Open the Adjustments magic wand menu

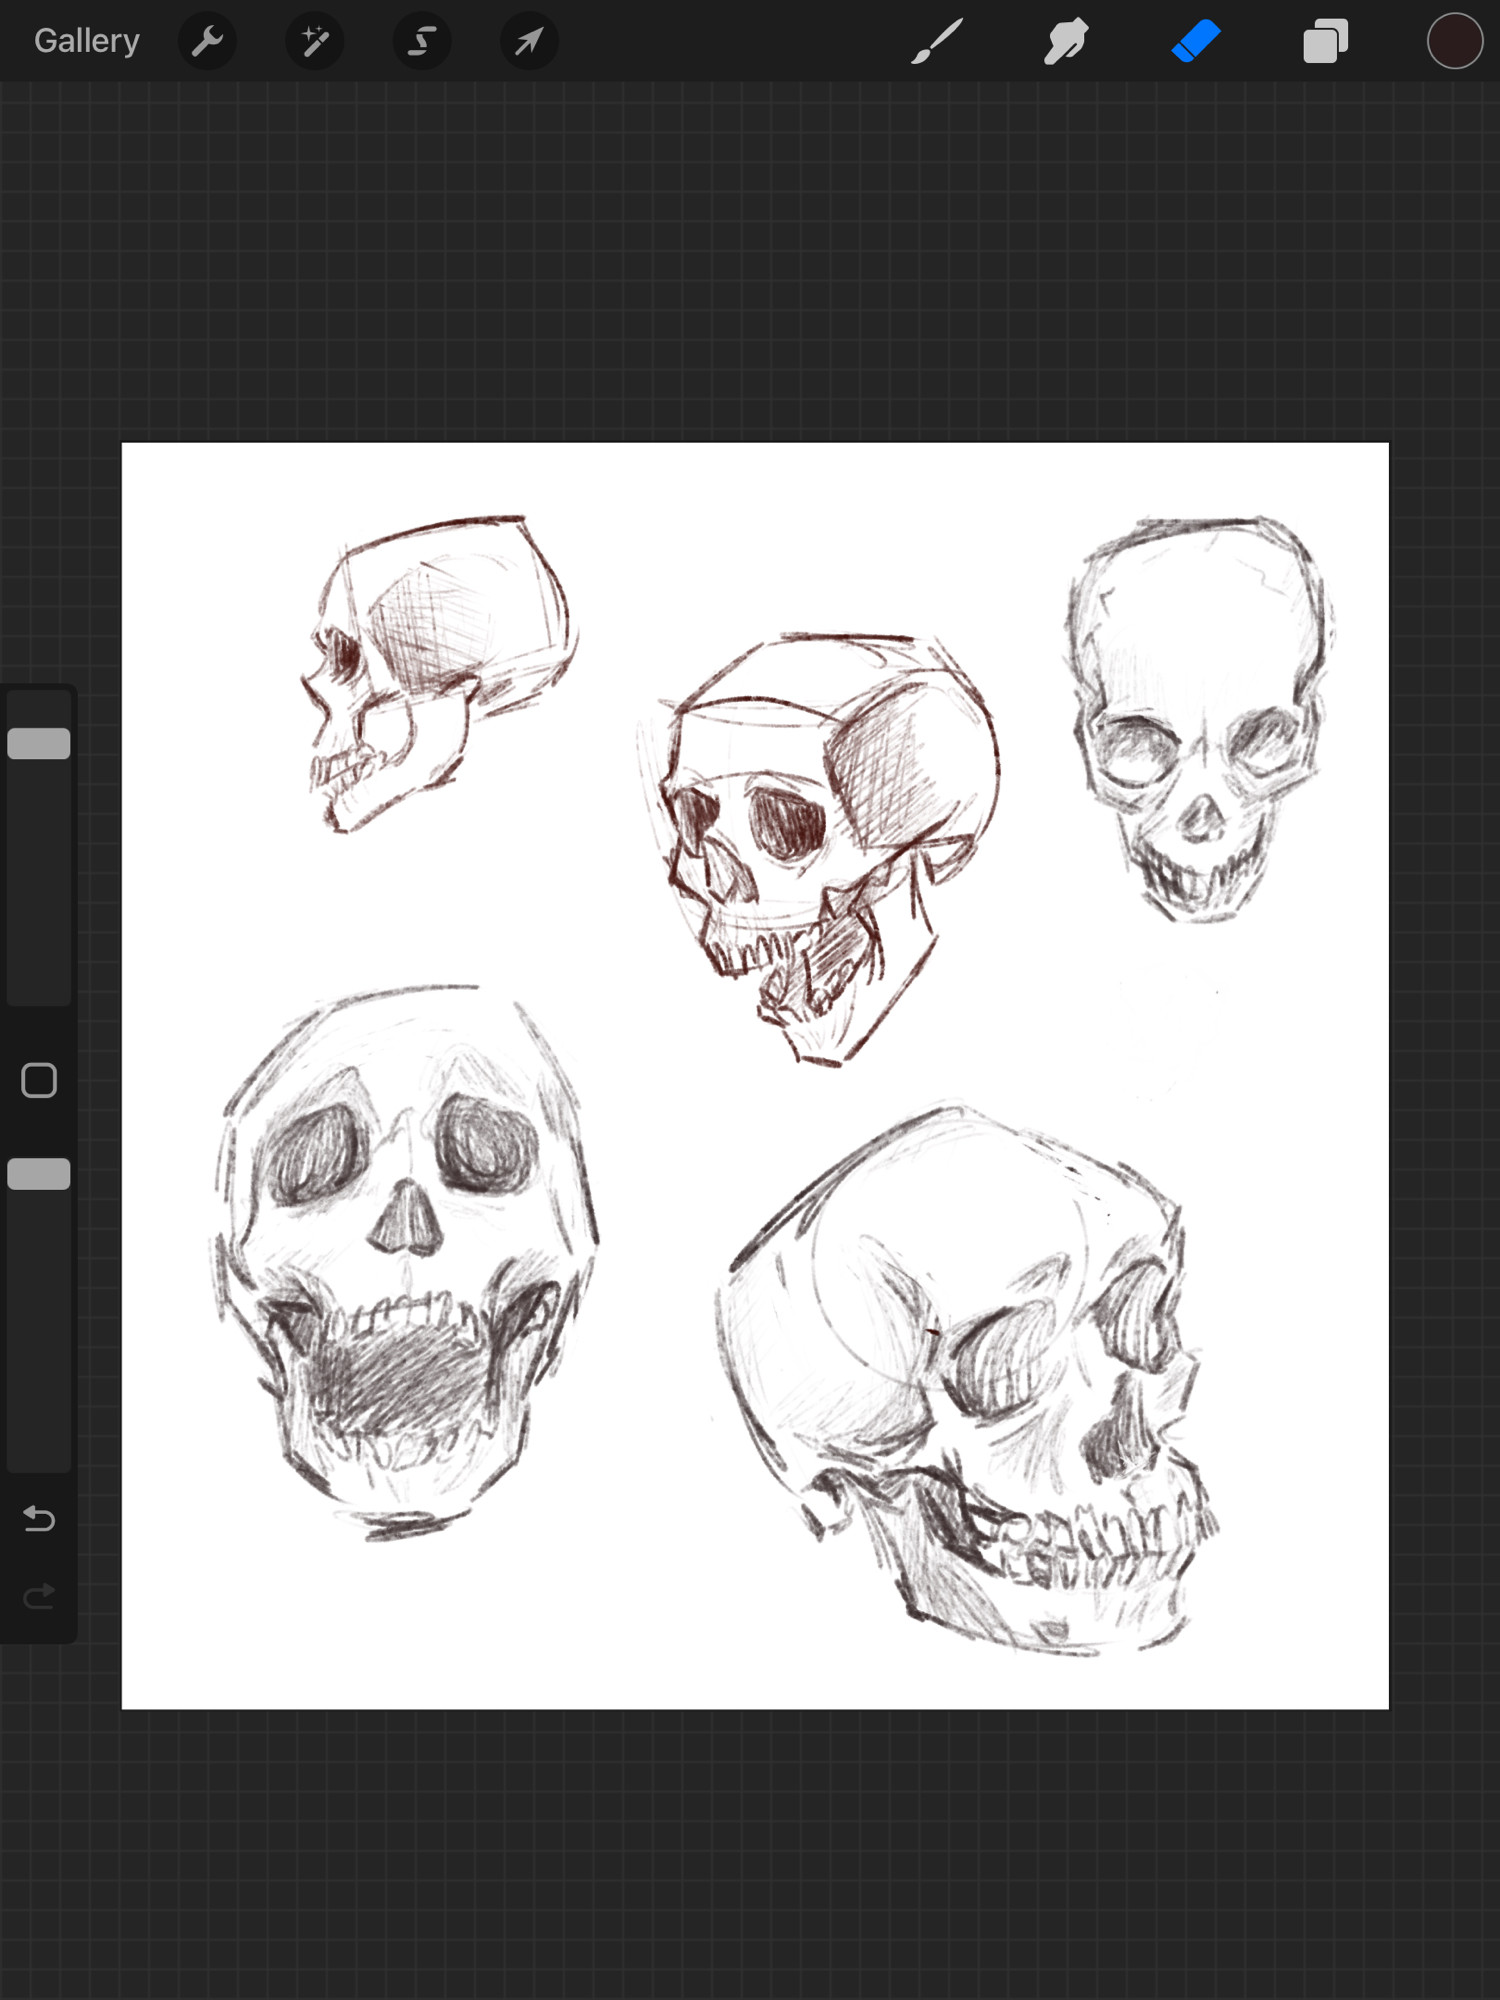coord(315,41)
